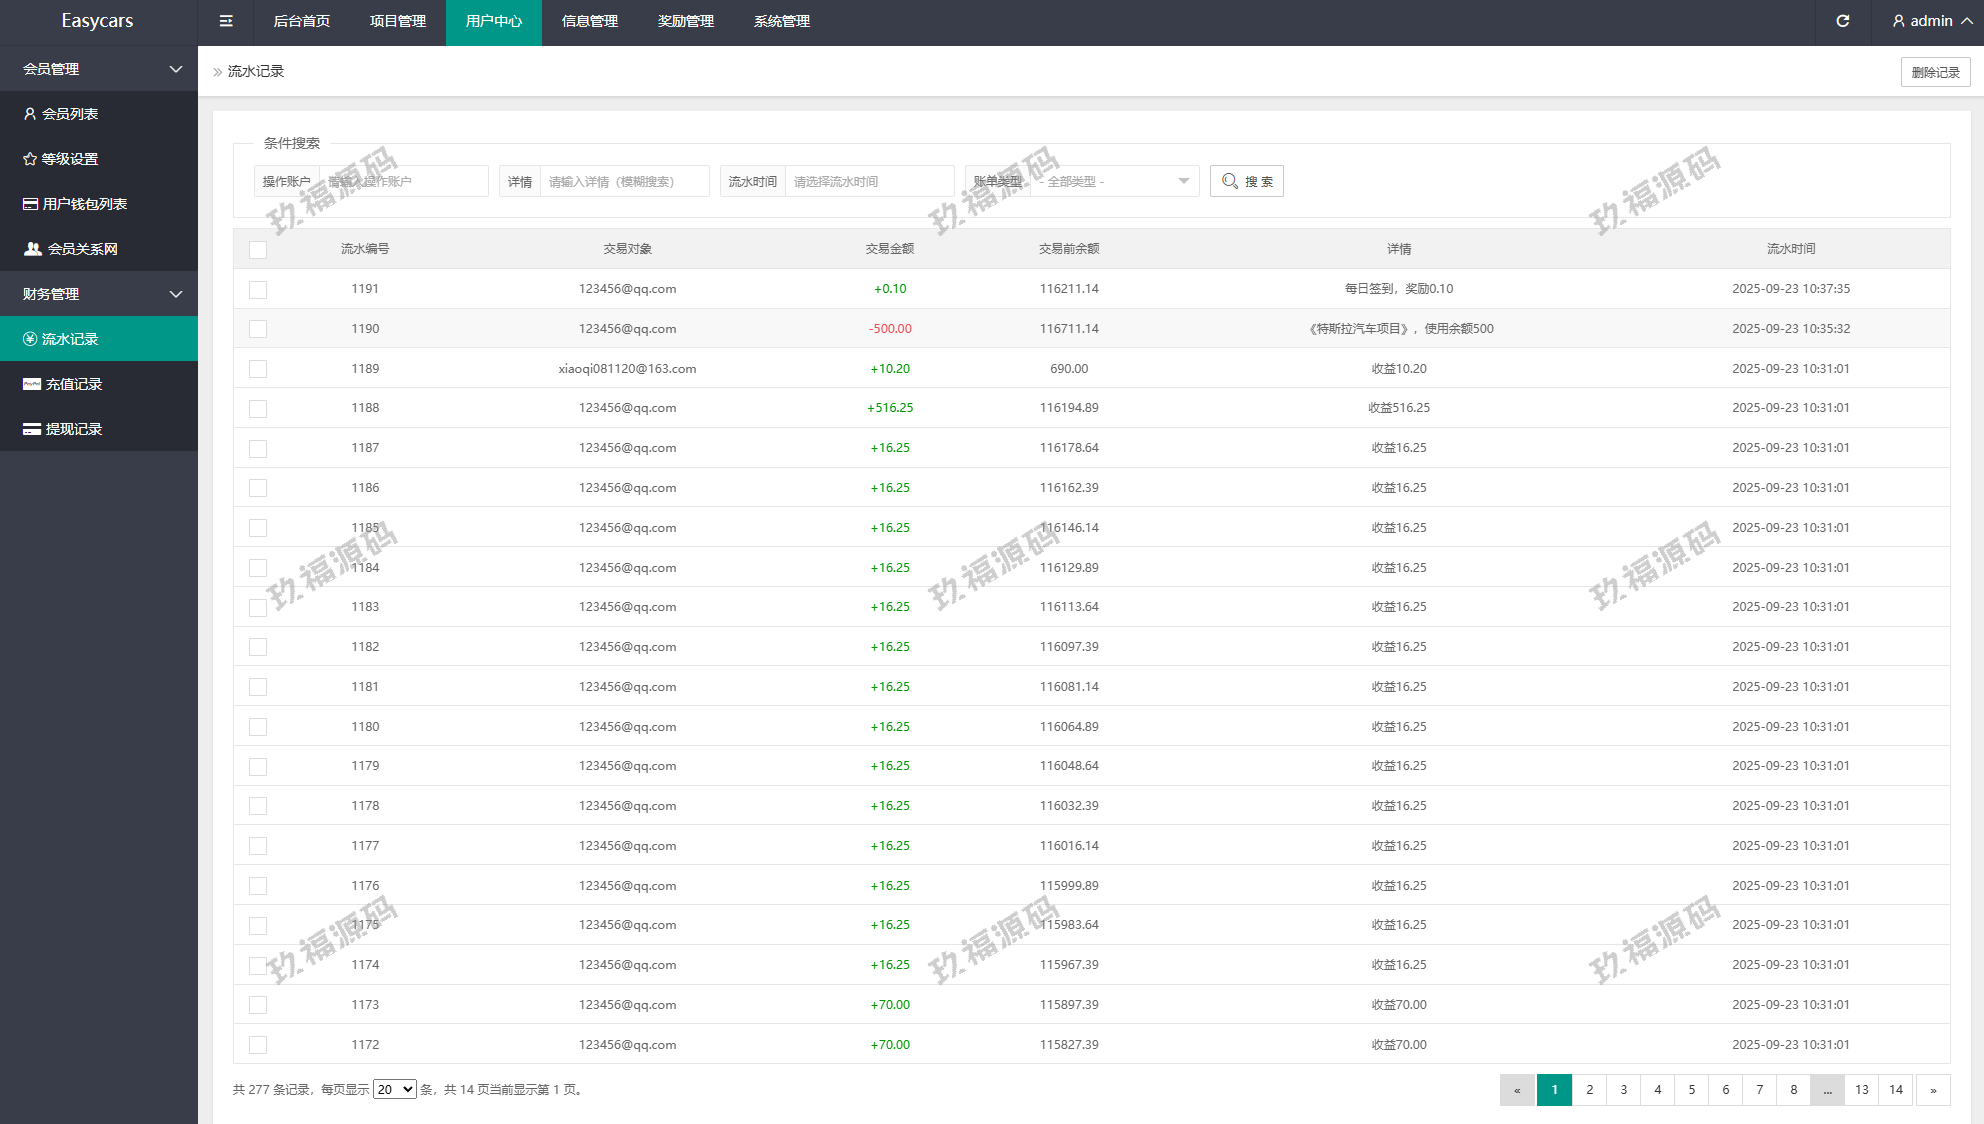
Task: Check the row for record 1191
Action: click(x=258, y=289)
